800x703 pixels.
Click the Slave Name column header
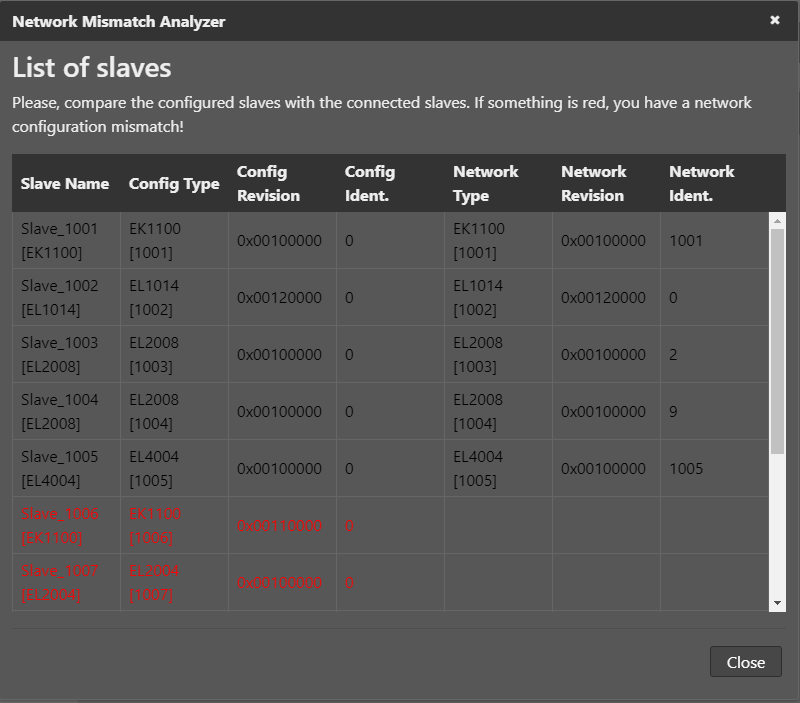pos(65,183)
